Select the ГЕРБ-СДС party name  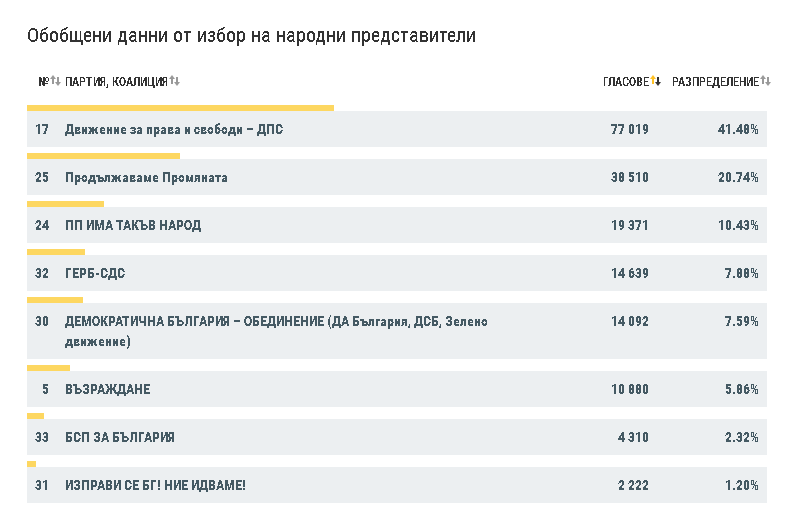[x=95, y=274]
